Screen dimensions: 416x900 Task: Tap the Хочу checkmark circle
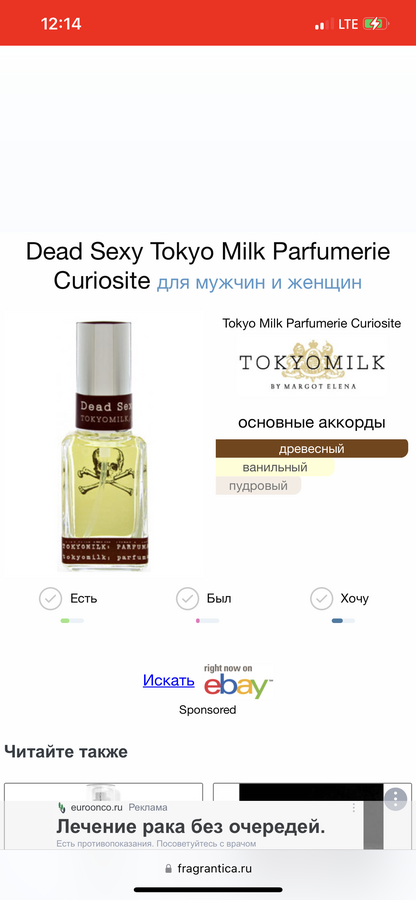coord(321,599)
